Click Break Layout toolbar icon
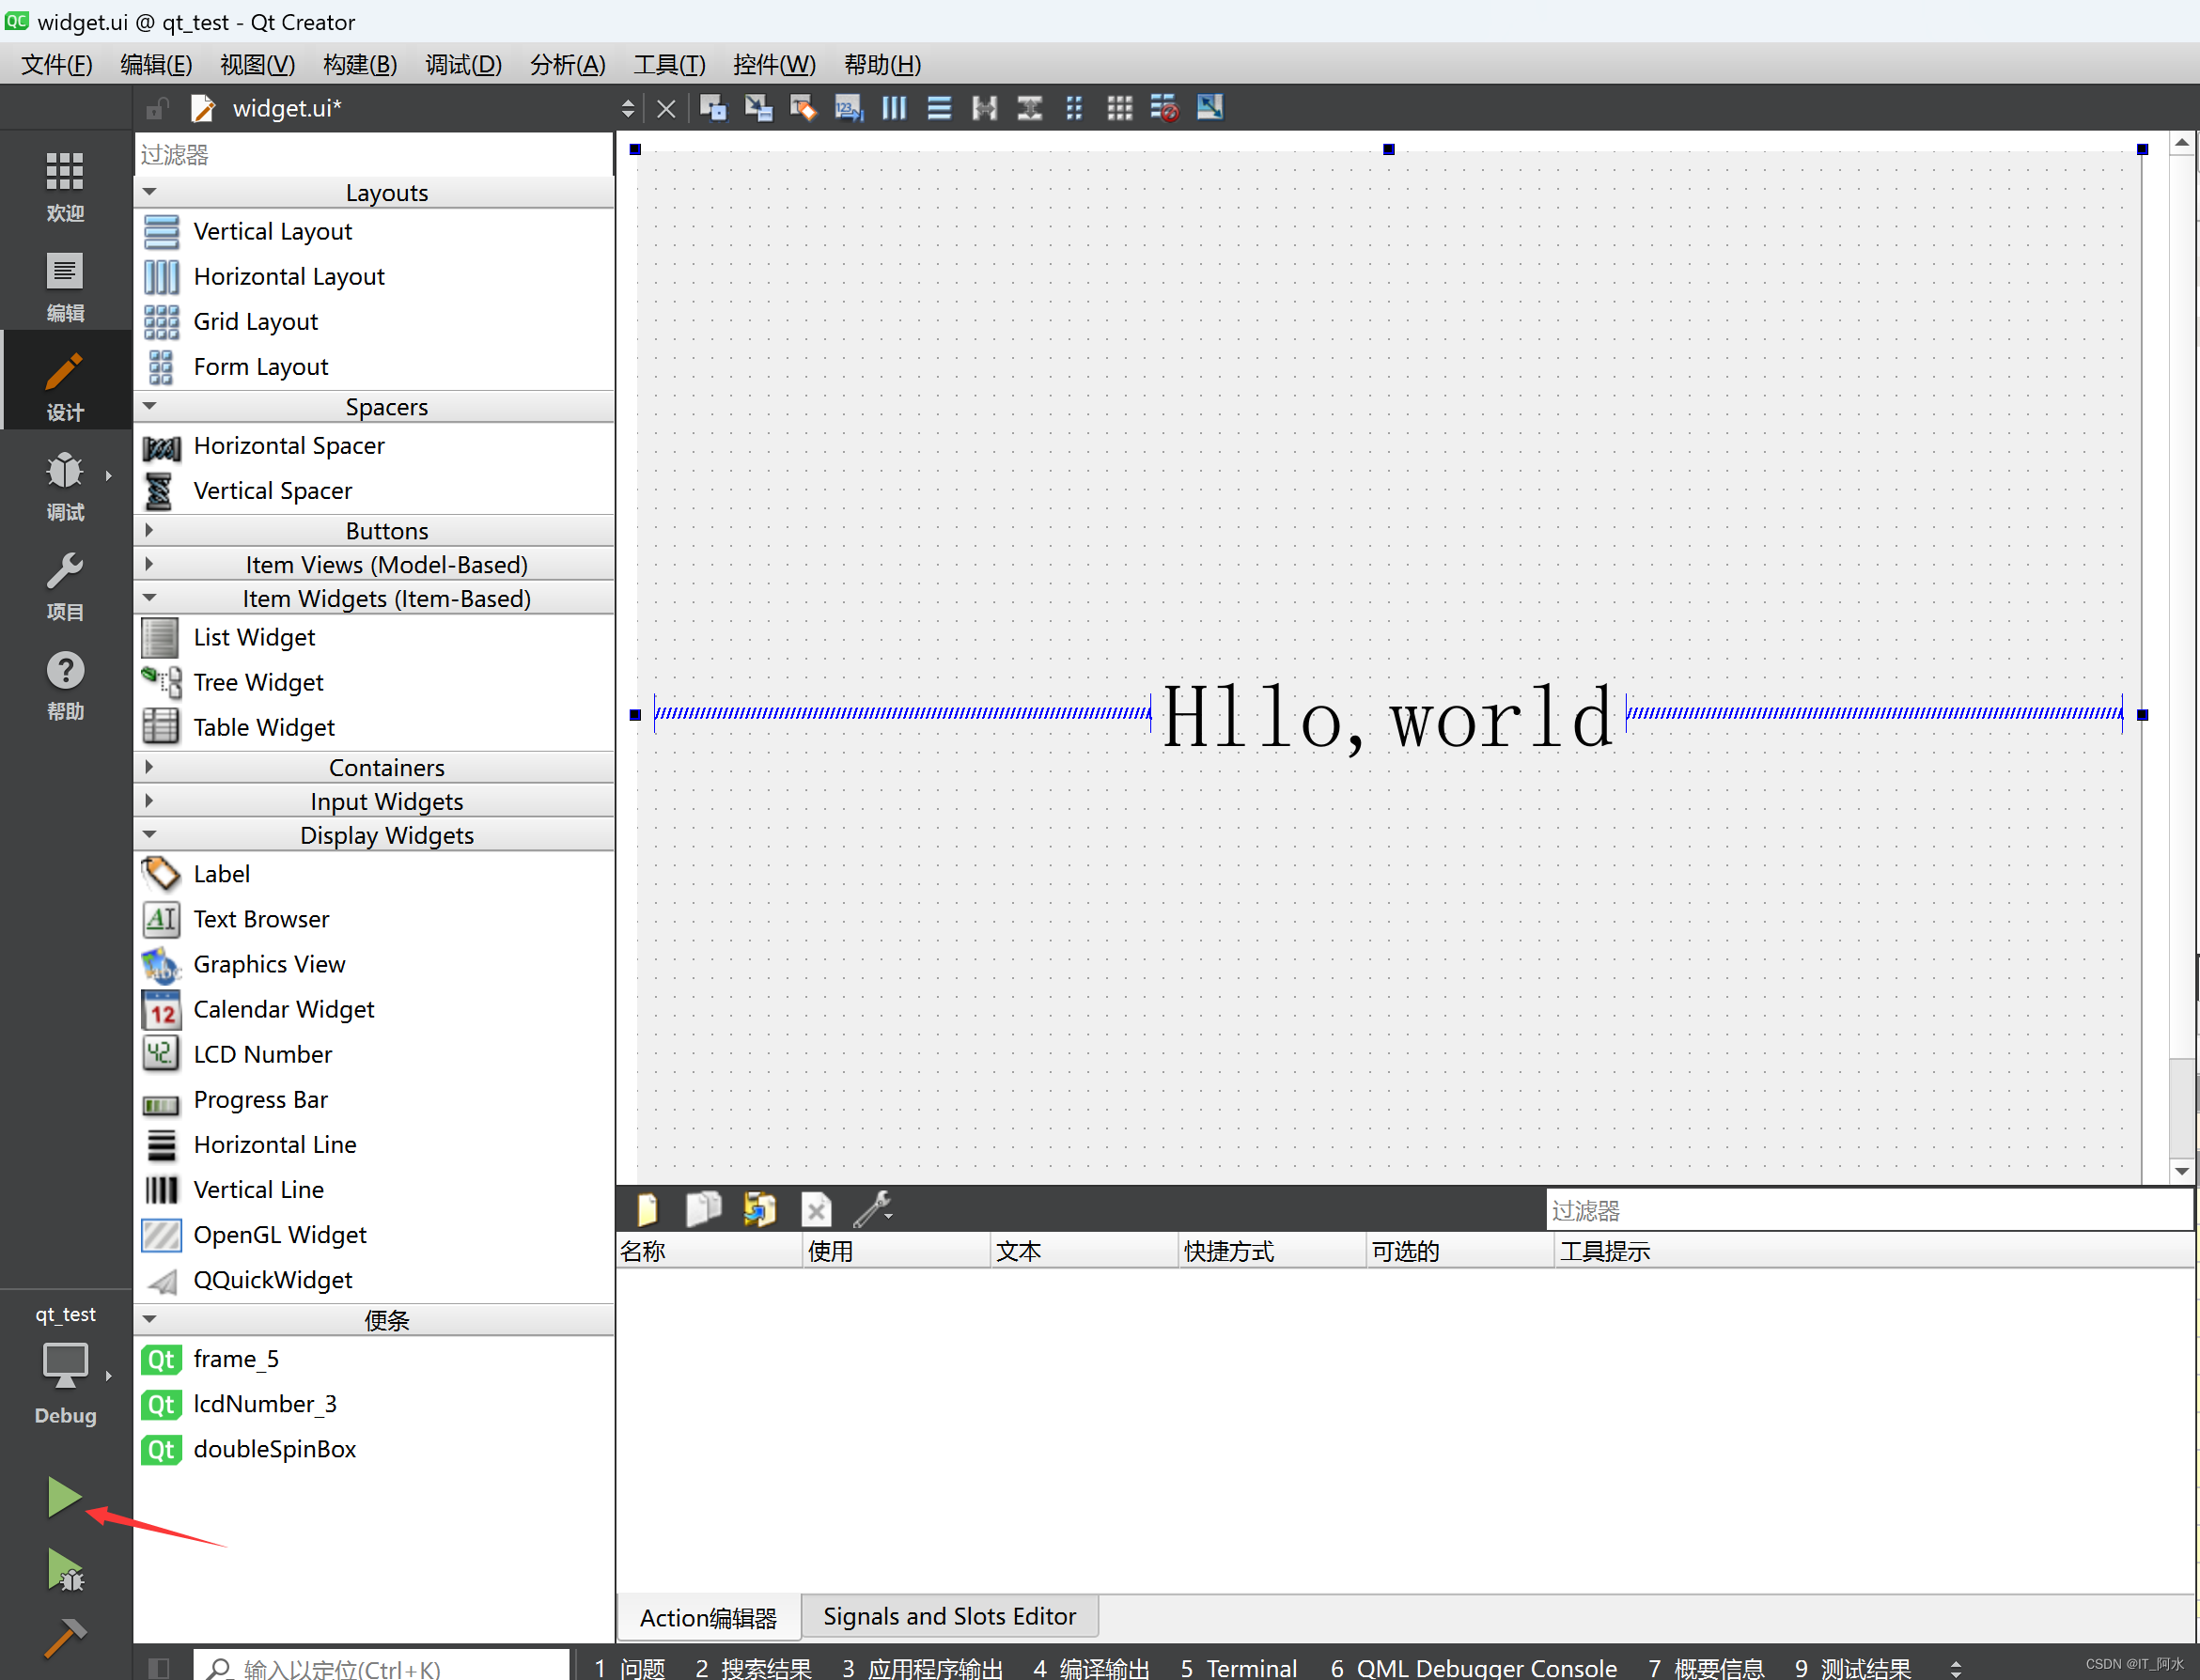 point(1164,107)
